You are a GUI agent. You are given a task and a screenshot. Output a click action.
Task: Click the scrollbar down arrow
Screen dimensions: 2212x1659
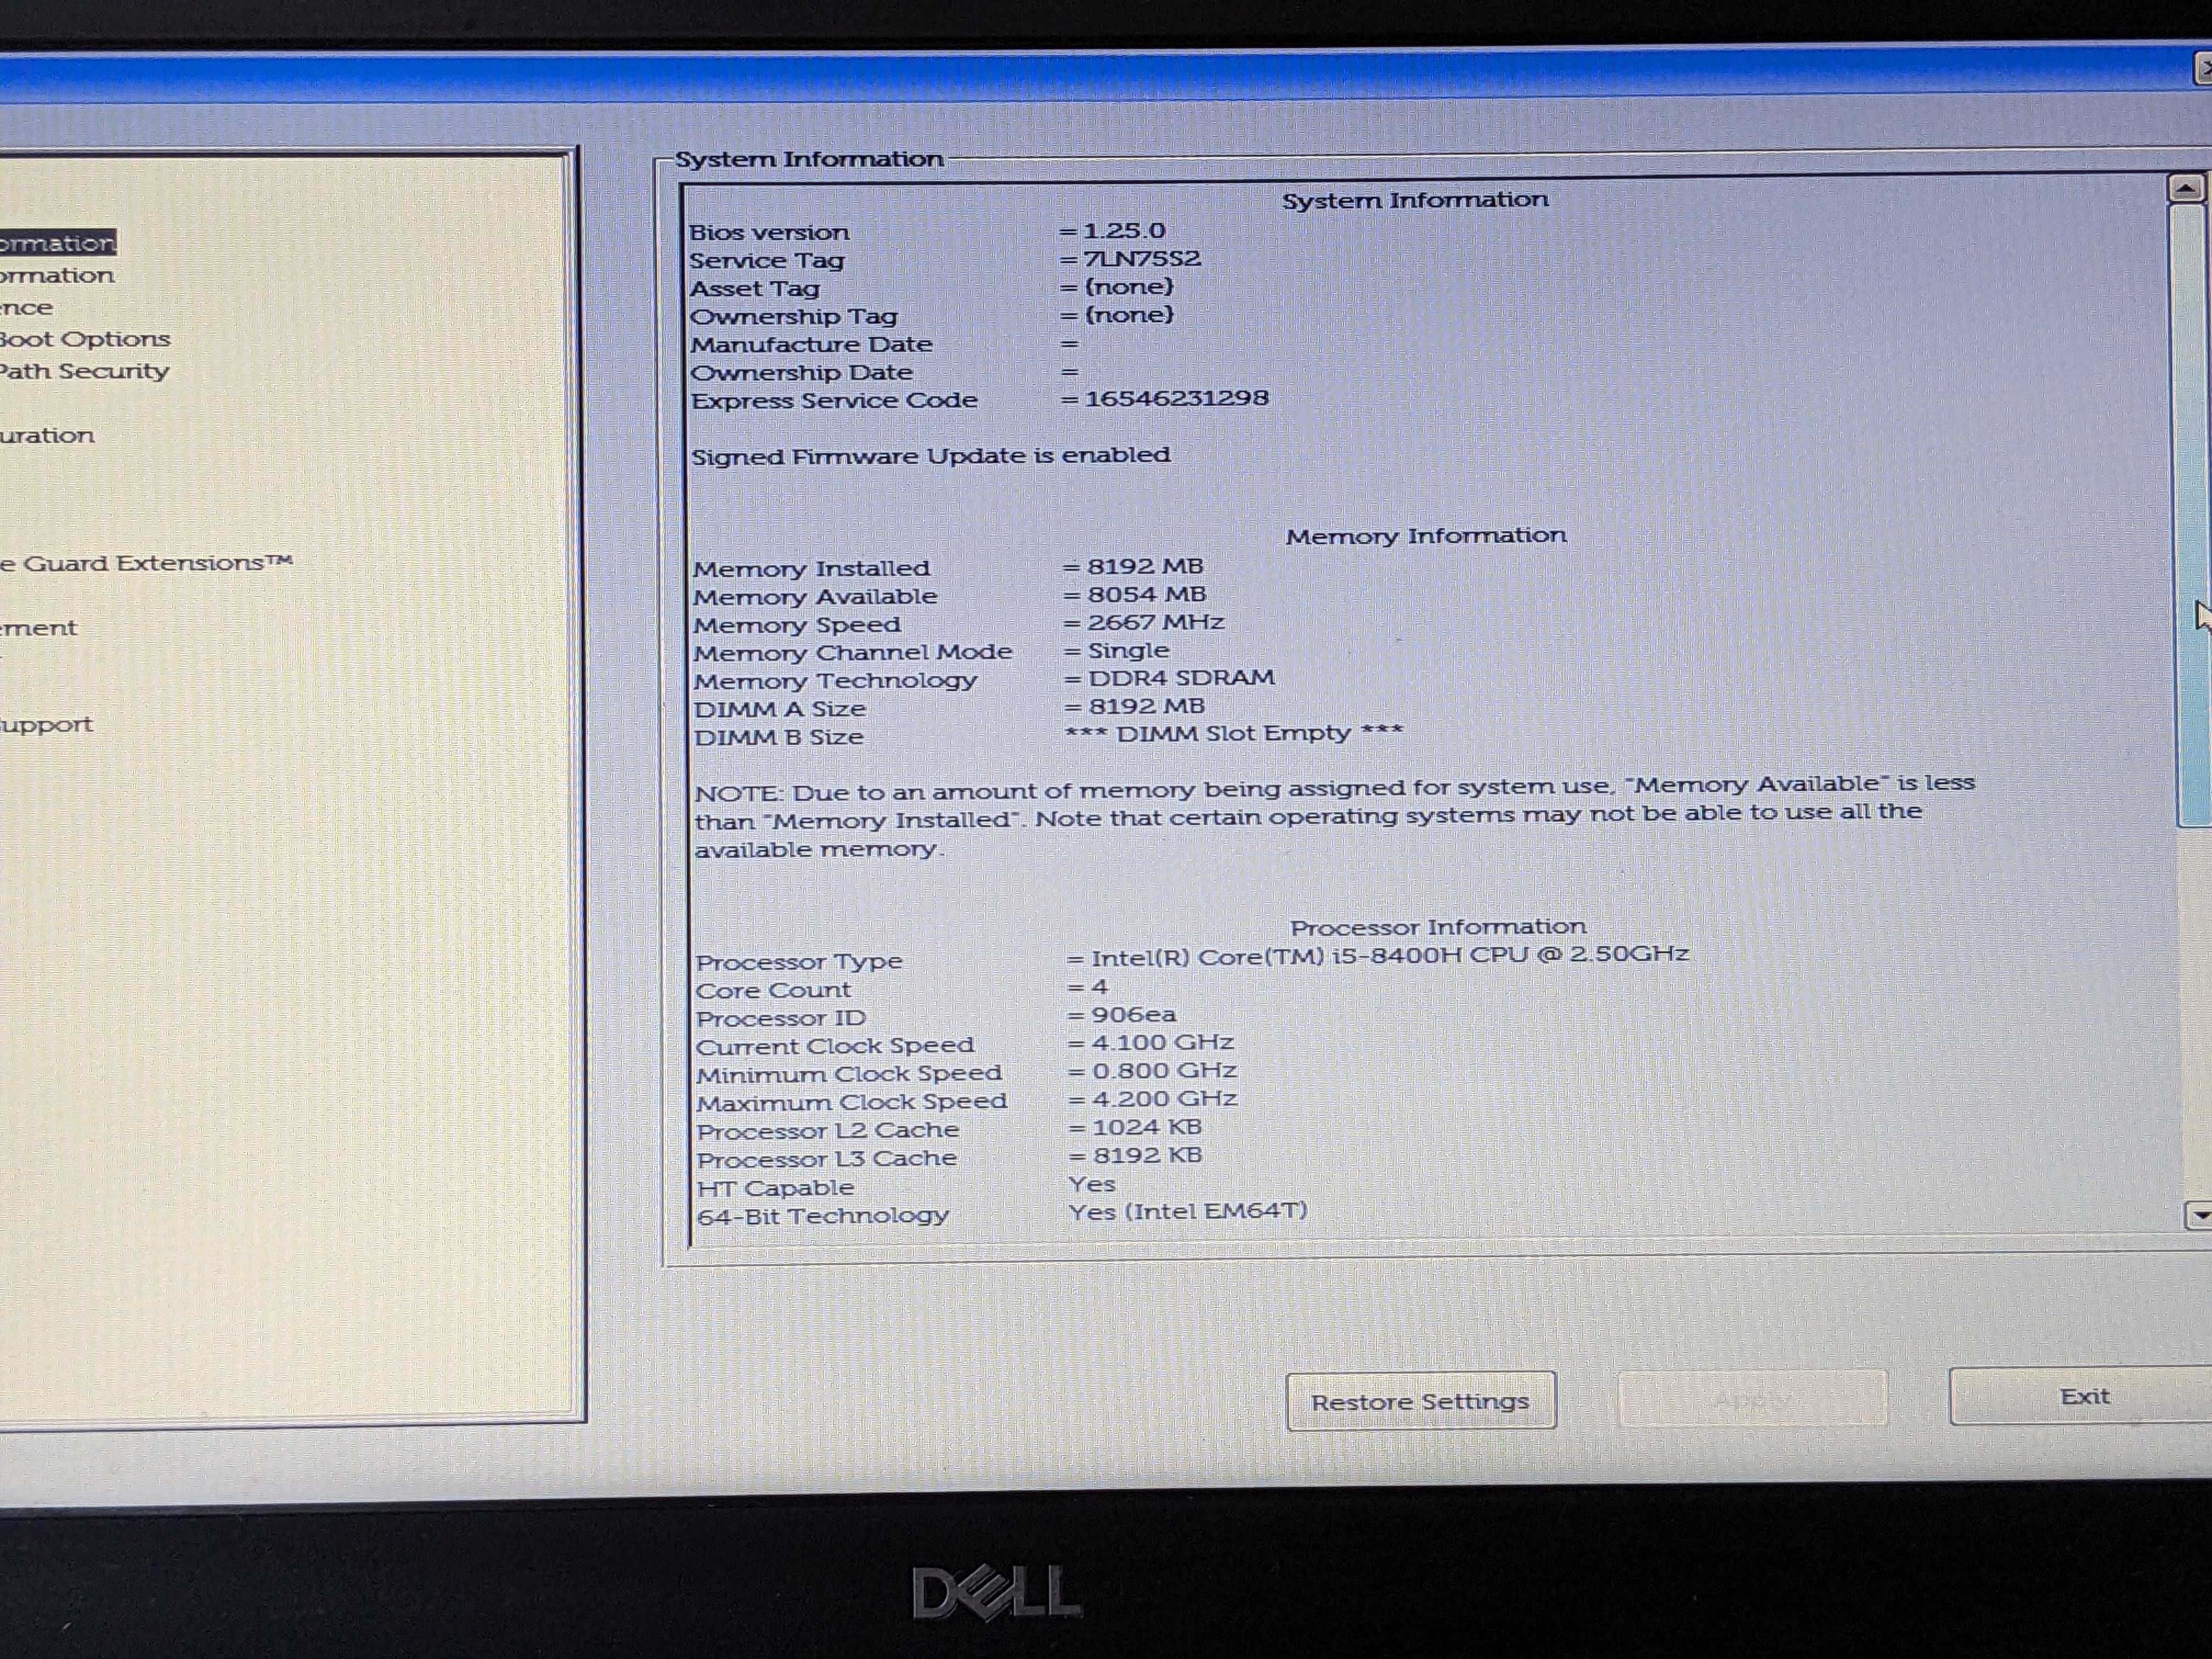(x=2199, y=1215)
